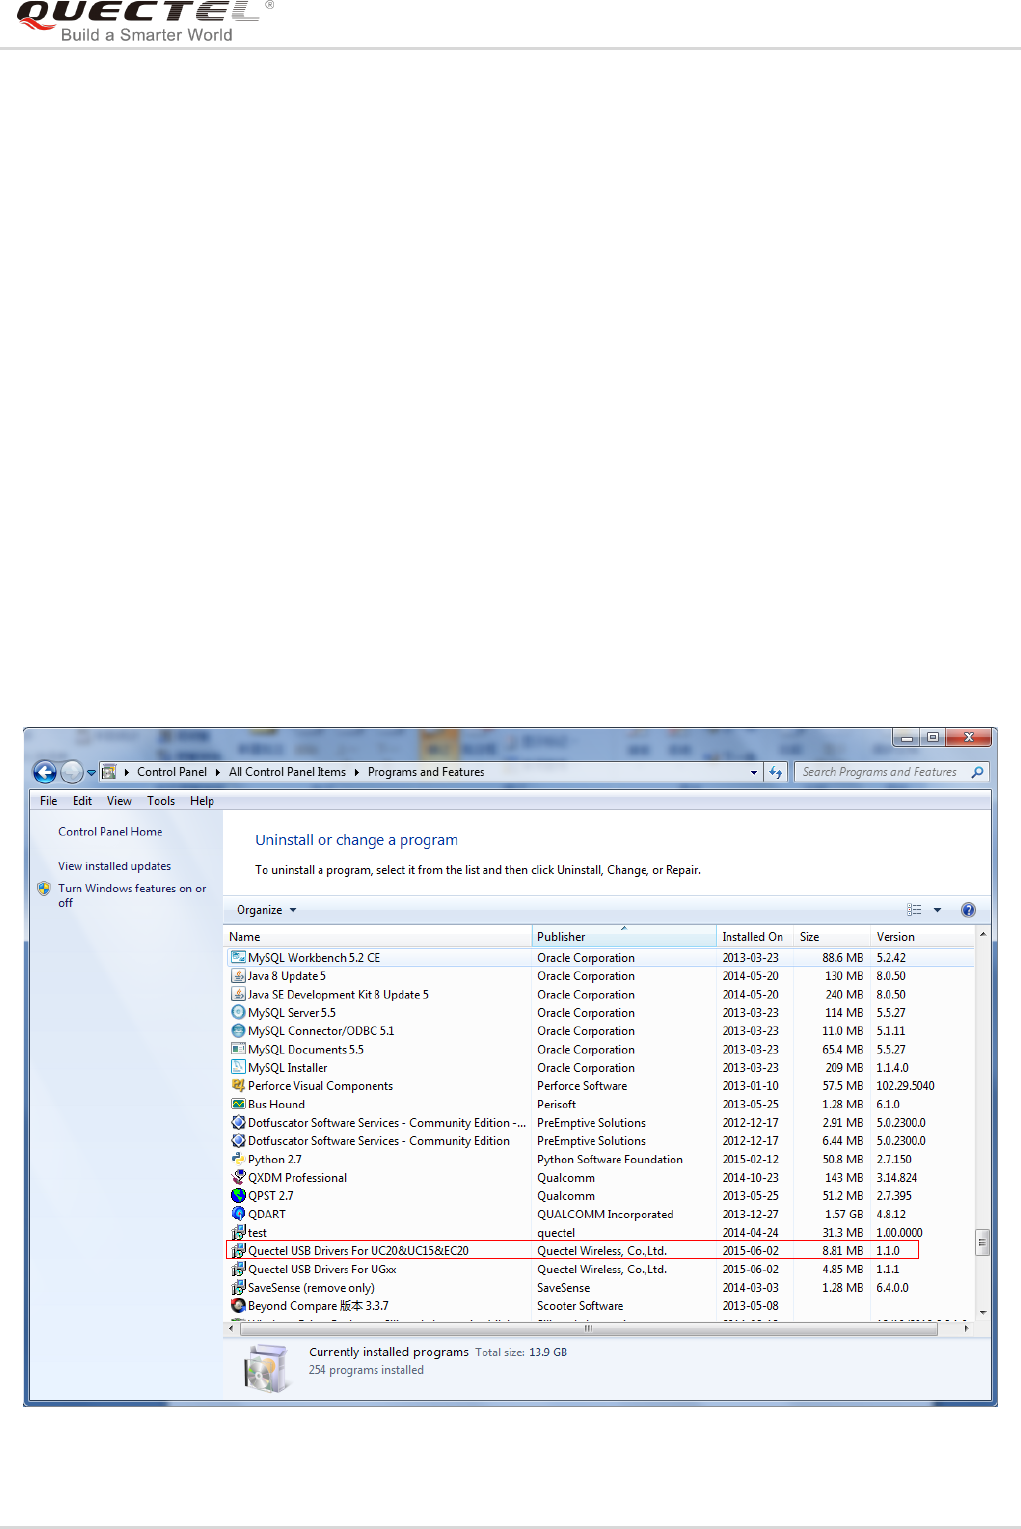1021x1529 pixels.
Task: Sort by the Publisher column header
Action: pos(624,937)
